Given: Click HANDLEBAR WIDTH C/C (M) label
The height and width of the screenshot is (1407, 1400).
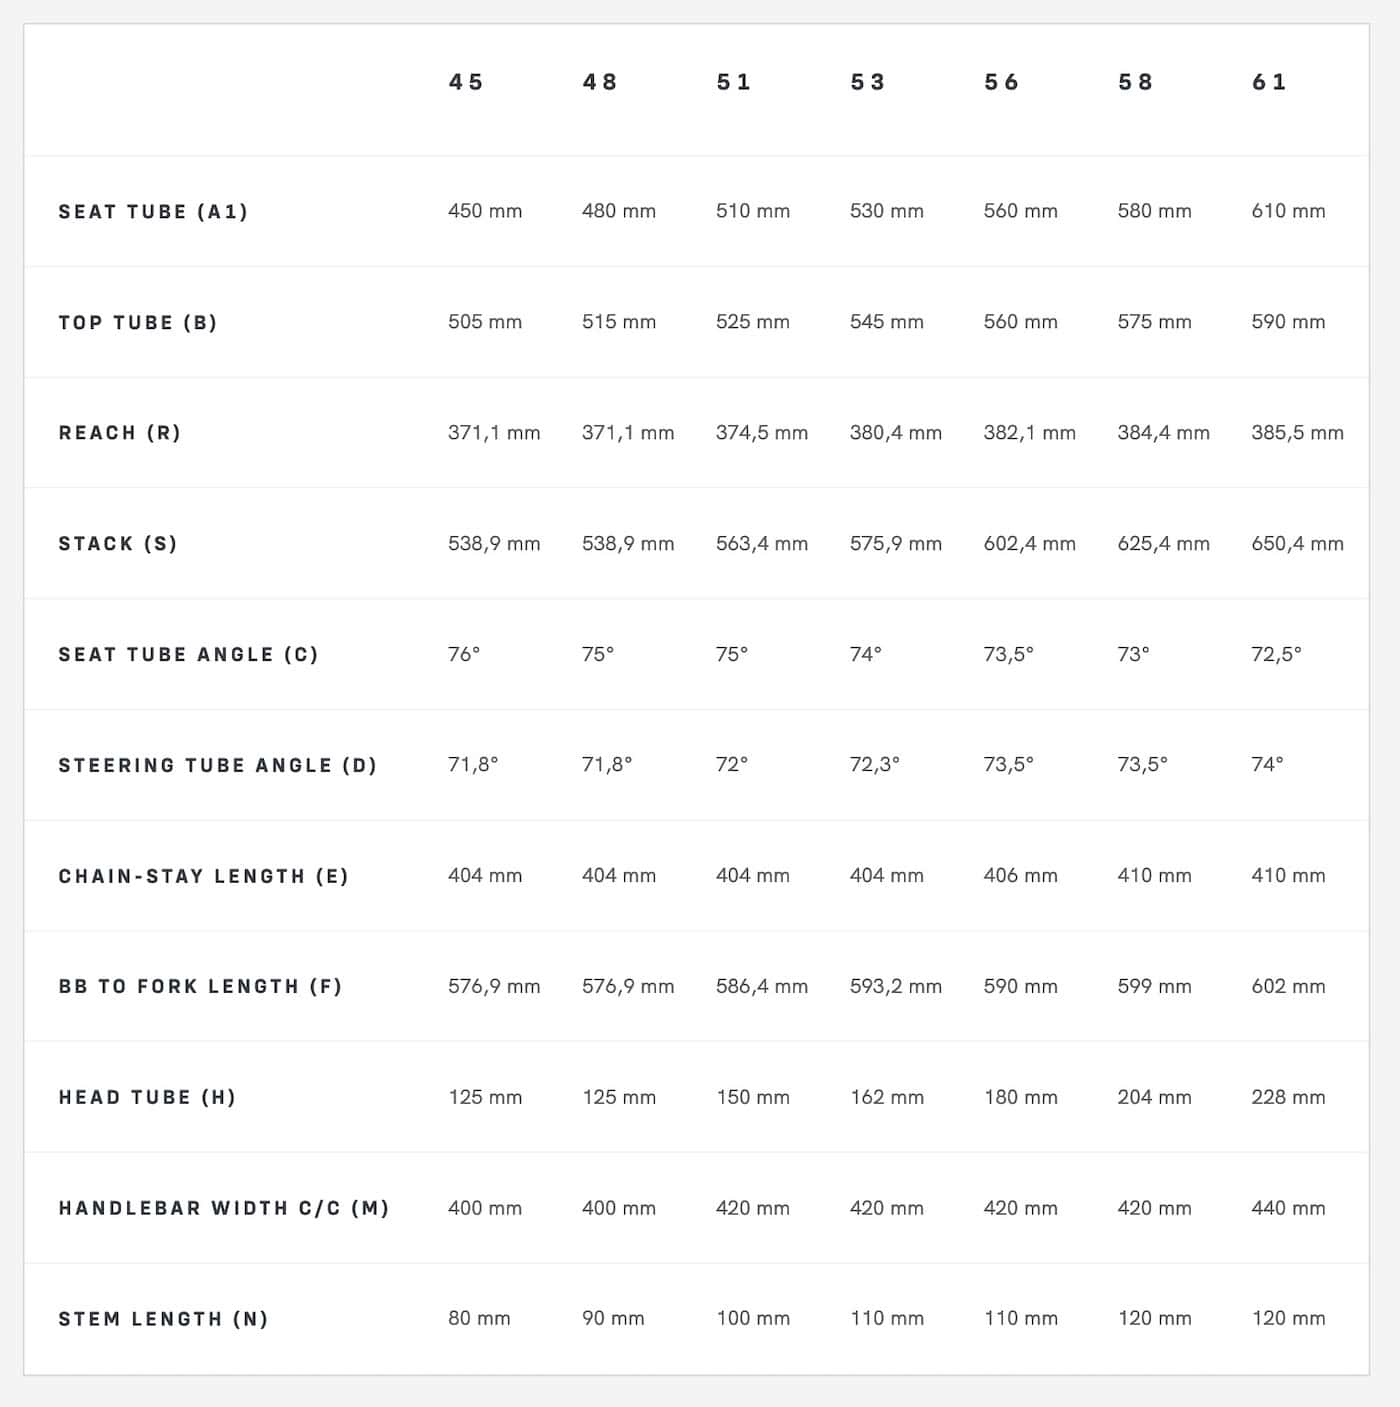Looking at the screenshot, I should pos(224,1209).
